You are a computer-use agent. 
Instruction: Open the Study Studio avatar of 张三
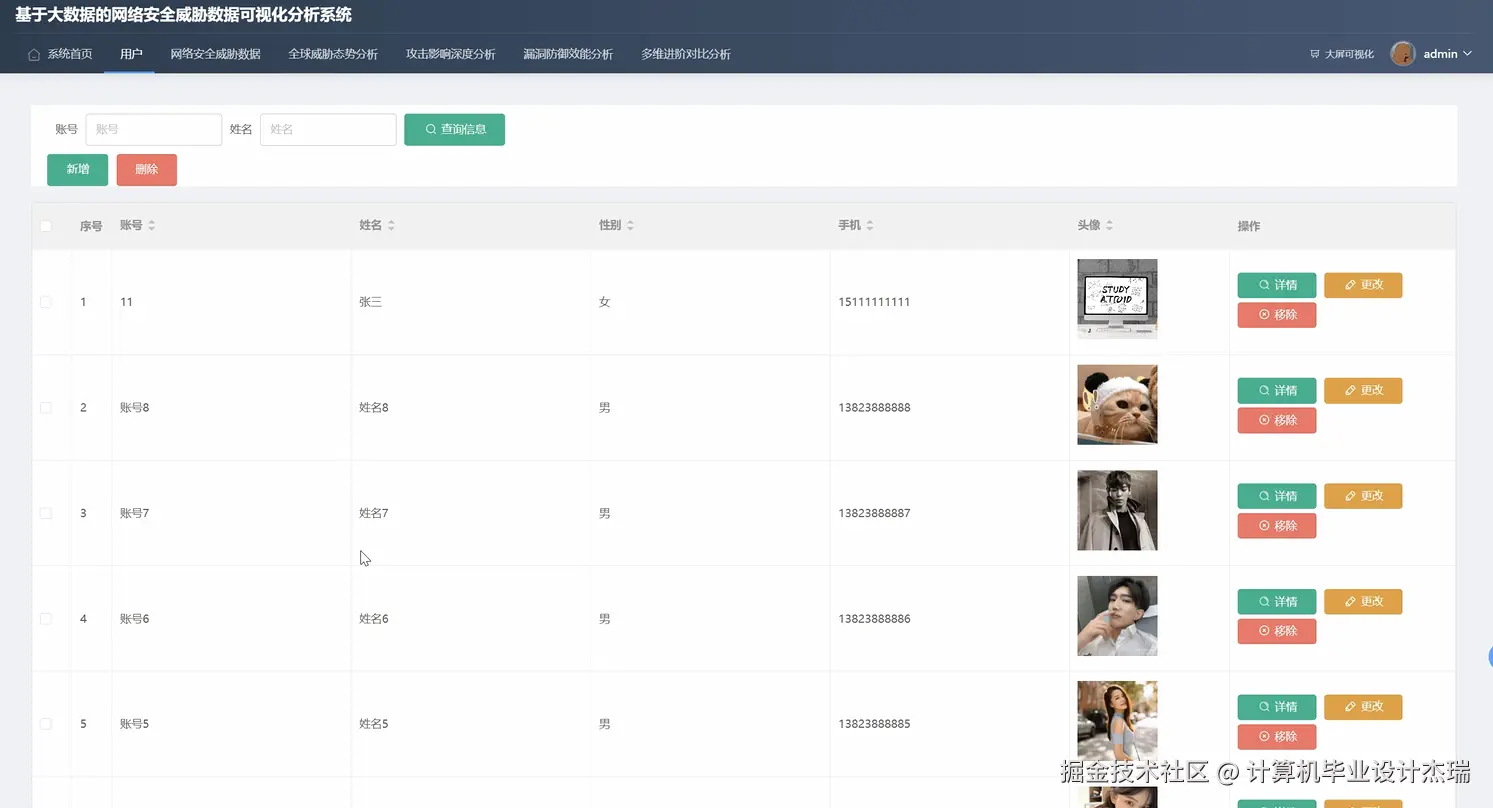point(1117,299)
